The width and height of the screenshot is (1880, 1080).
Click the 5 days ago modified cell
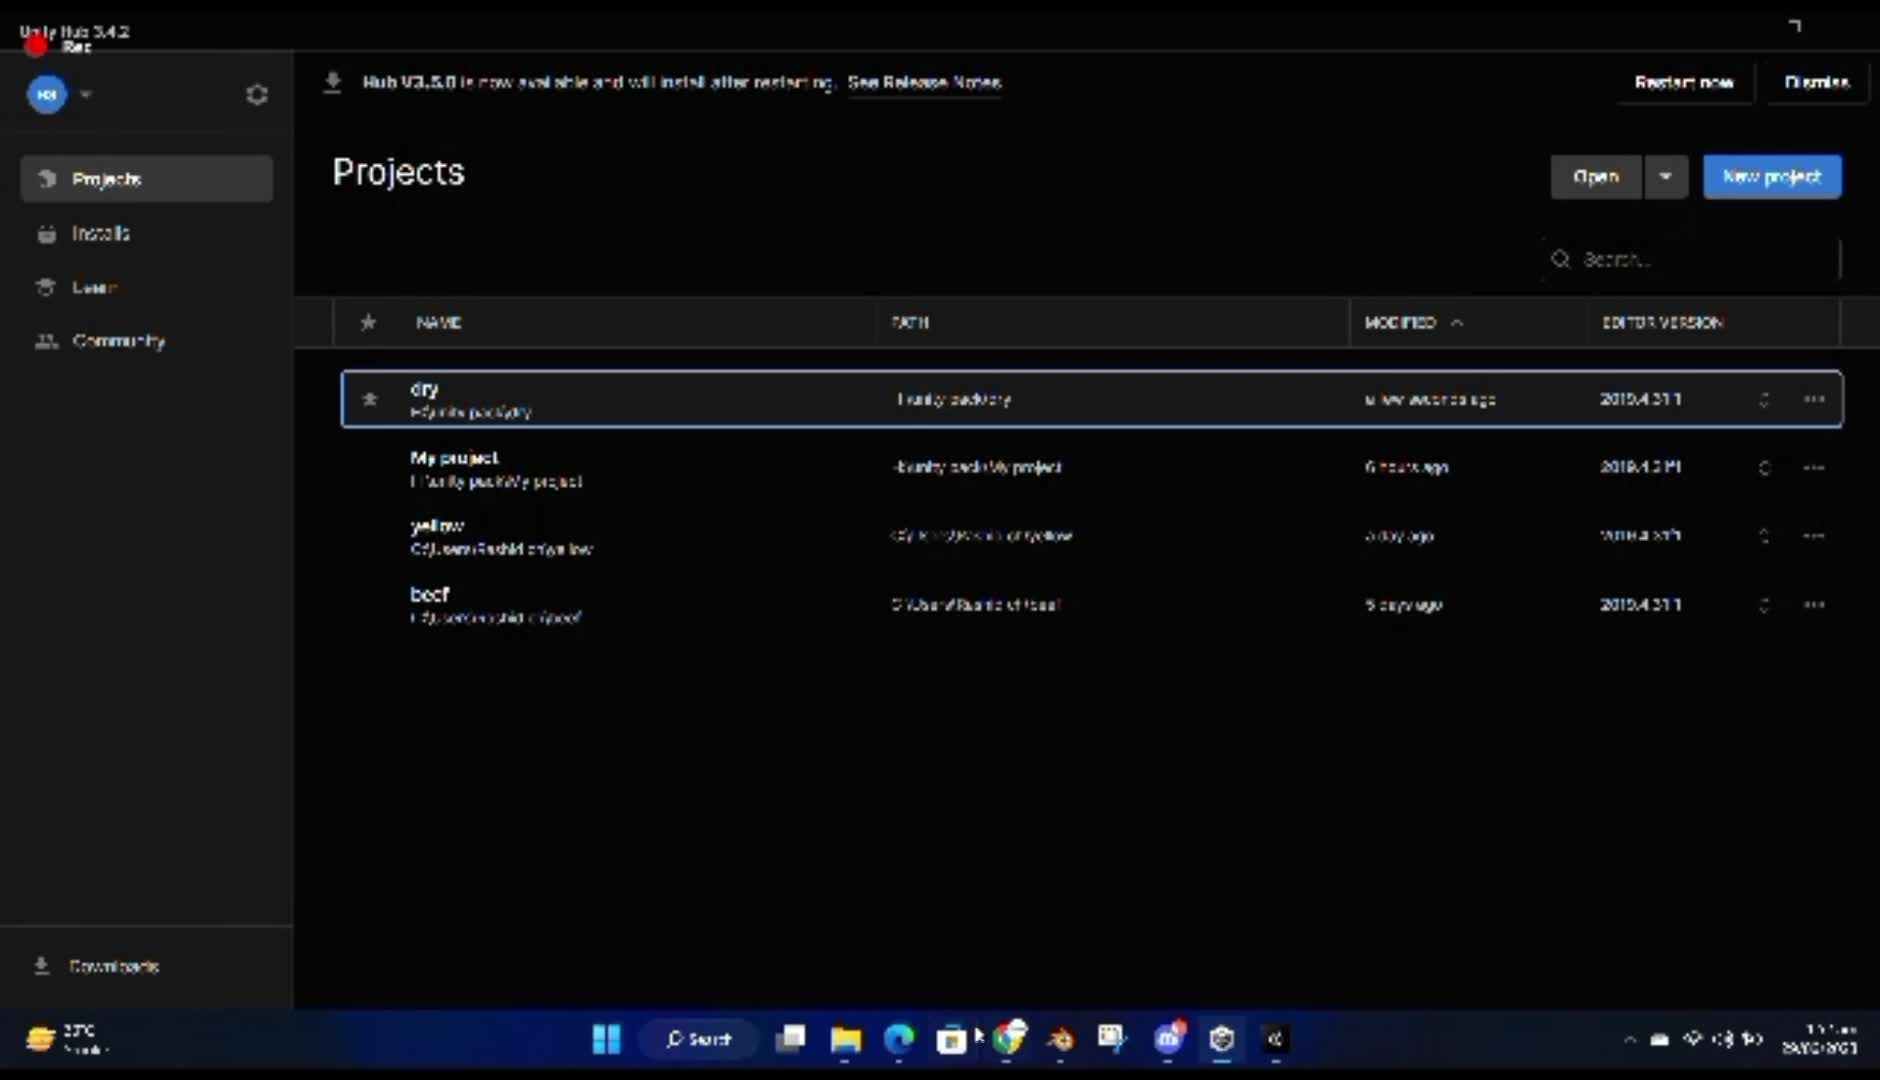pyautogui.click(x=1403, y=605)
